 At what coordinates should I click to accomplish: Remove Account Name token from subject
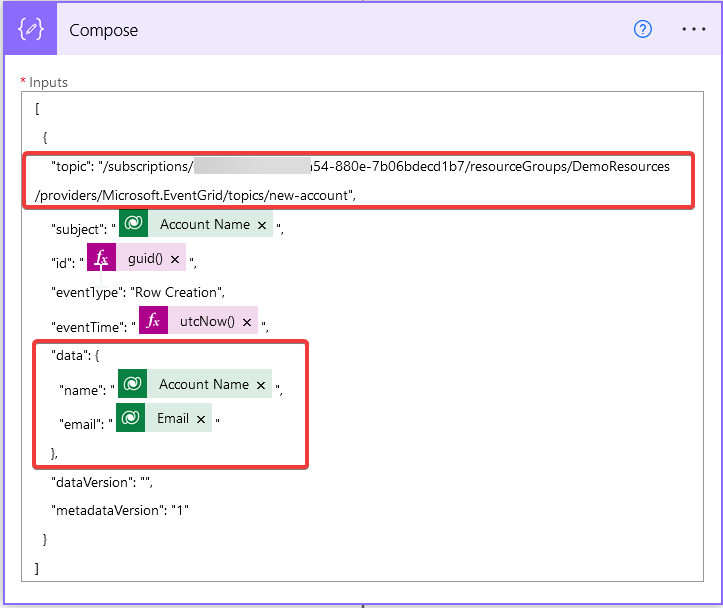coord(262,225)
